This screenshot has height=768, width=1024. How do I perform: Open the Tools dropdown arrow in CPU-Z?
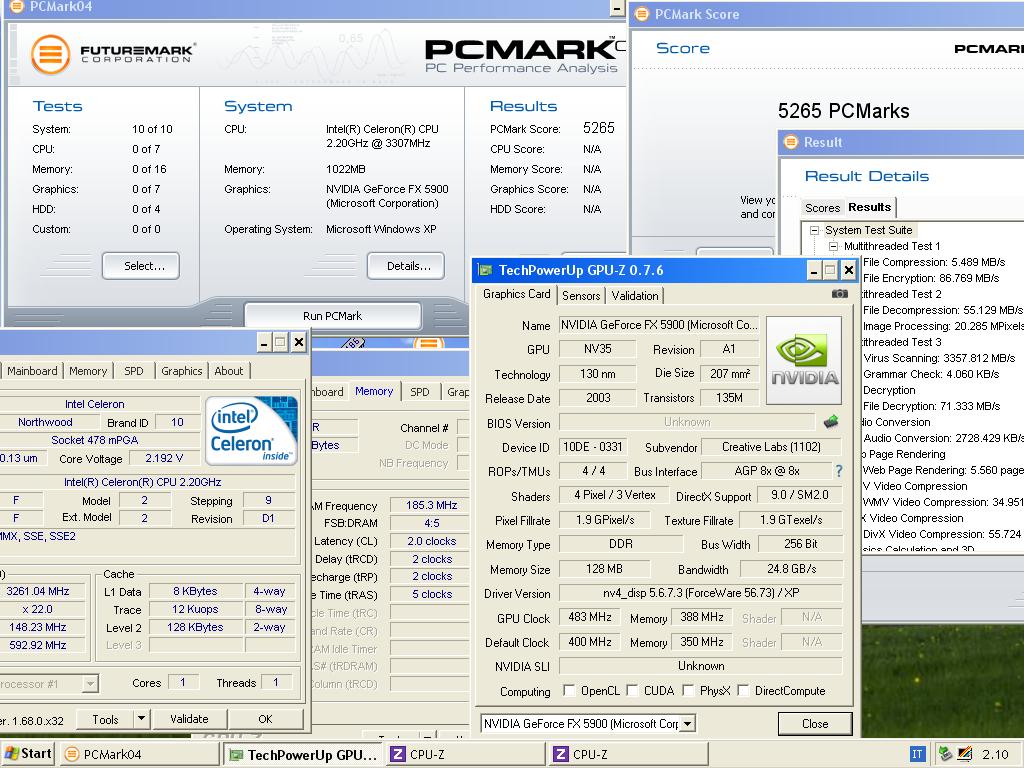141,718
